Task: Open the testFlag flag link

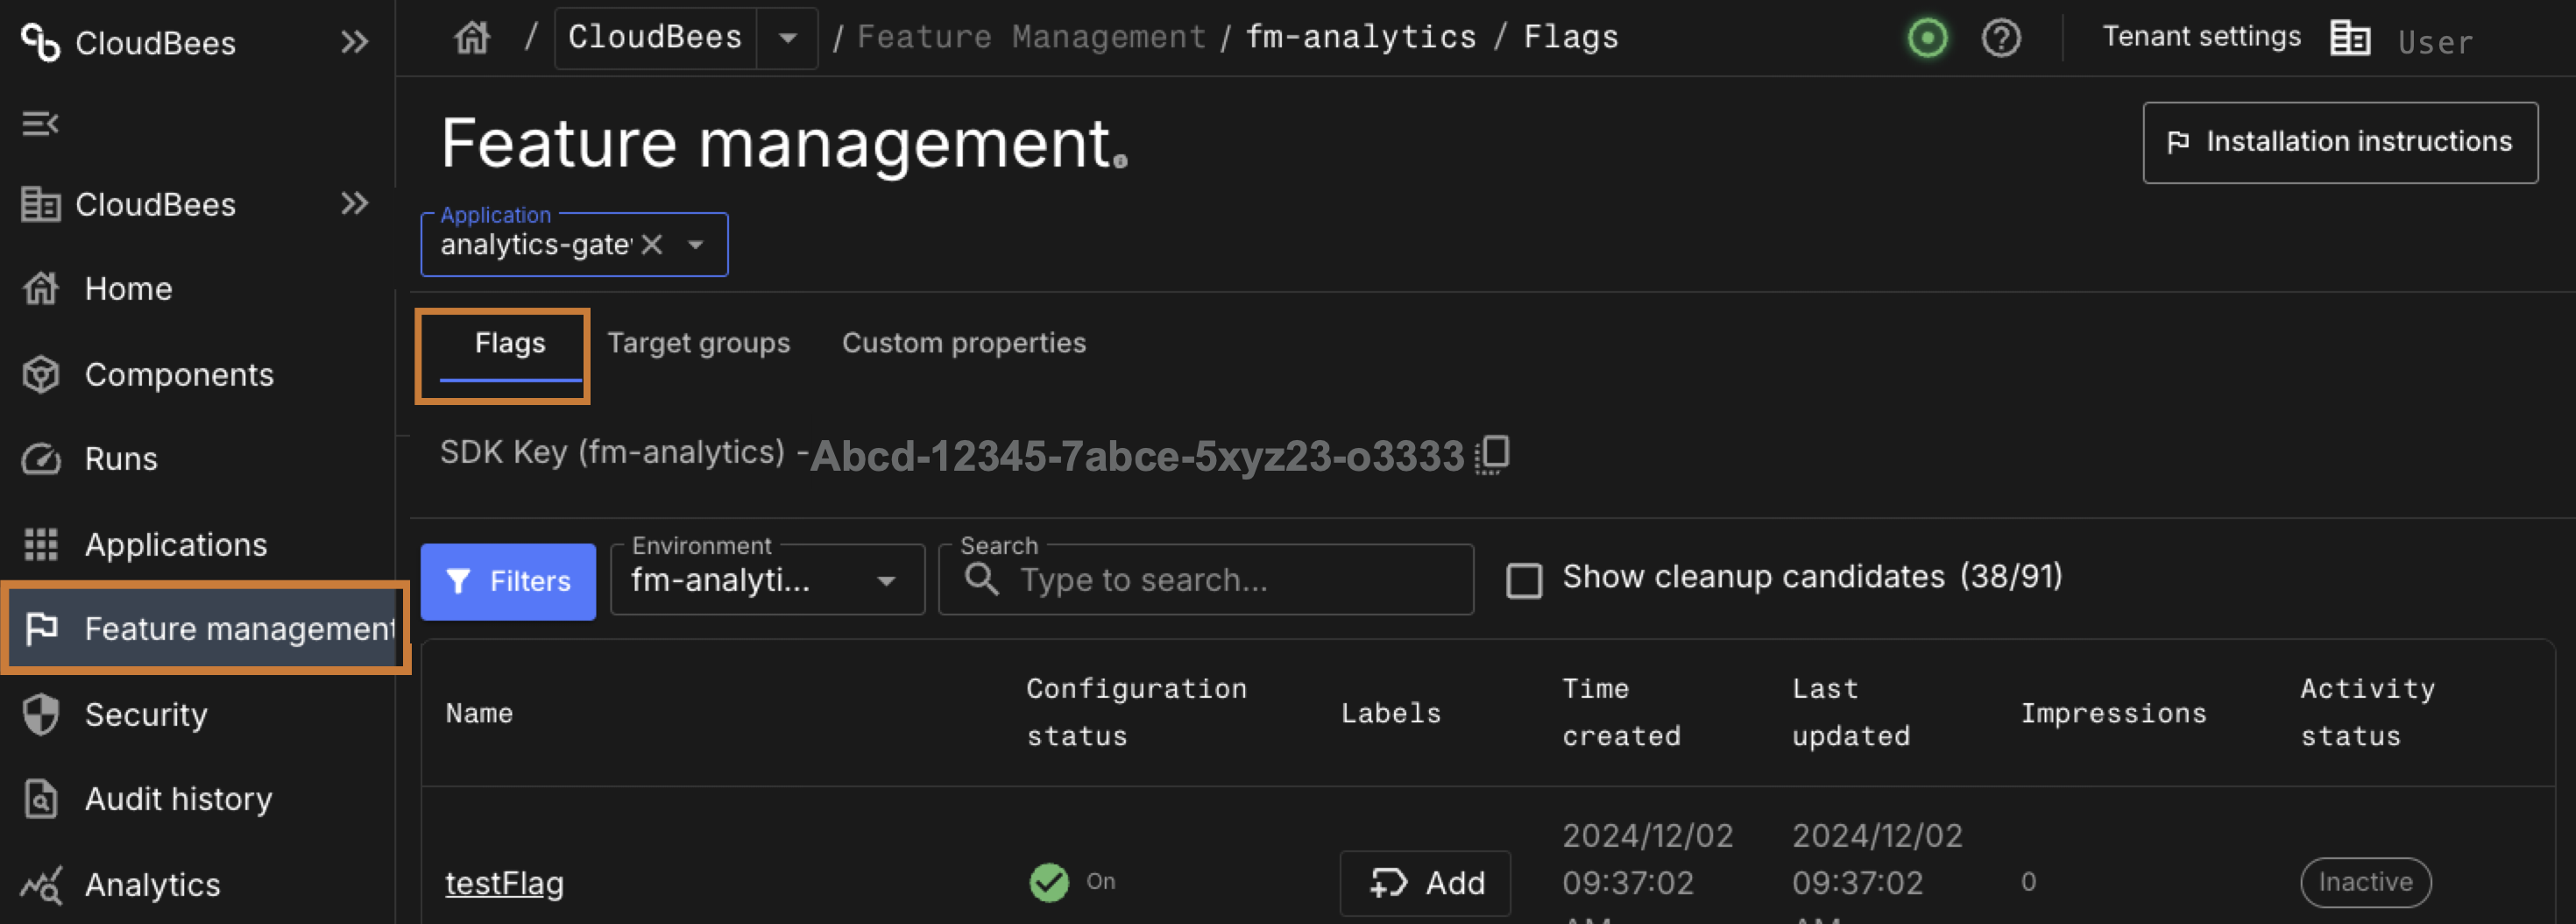Action: point(504,883)
